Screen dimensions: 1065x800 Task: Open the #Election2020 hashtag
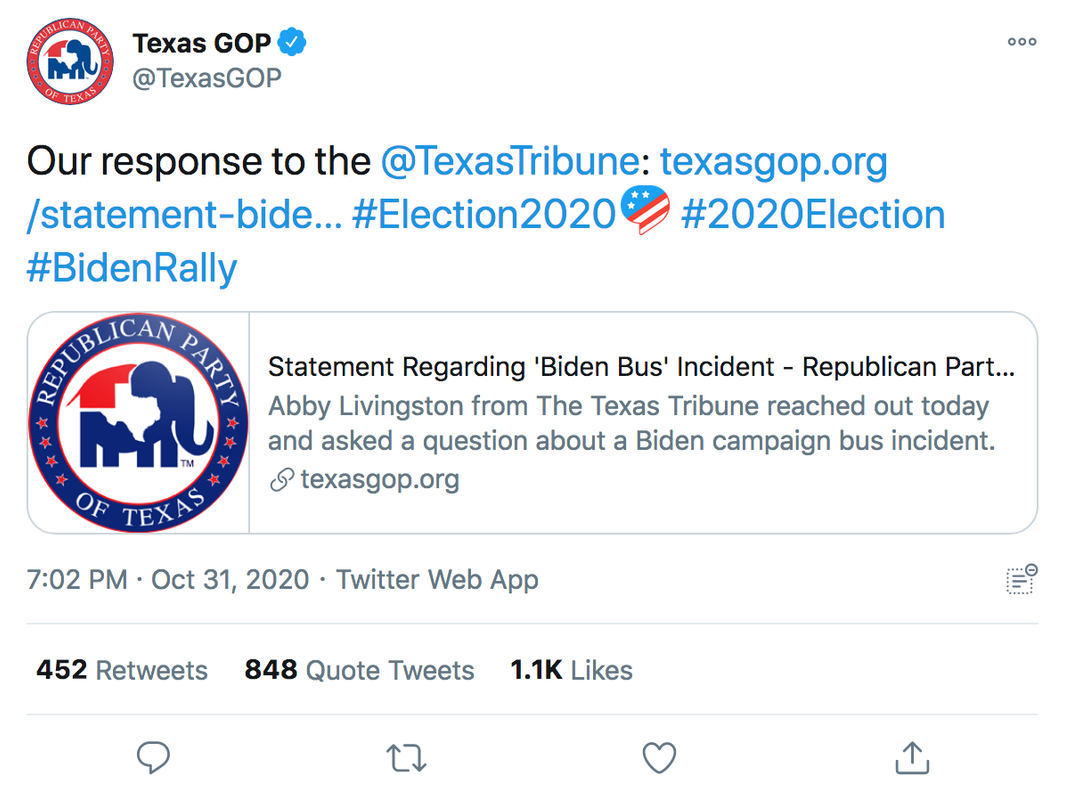(x=484, y=215)
